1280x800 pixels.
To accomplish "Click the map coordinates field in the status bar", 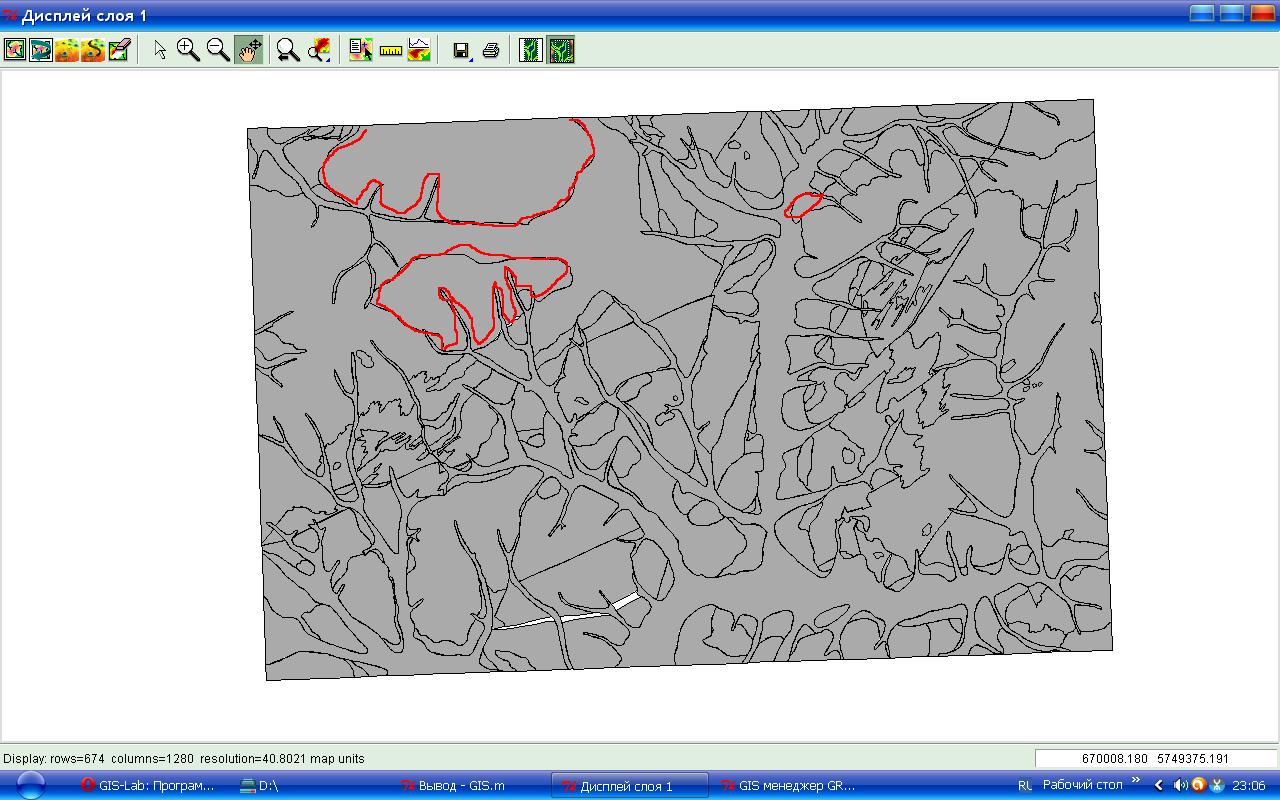I will coord(1156,758).
